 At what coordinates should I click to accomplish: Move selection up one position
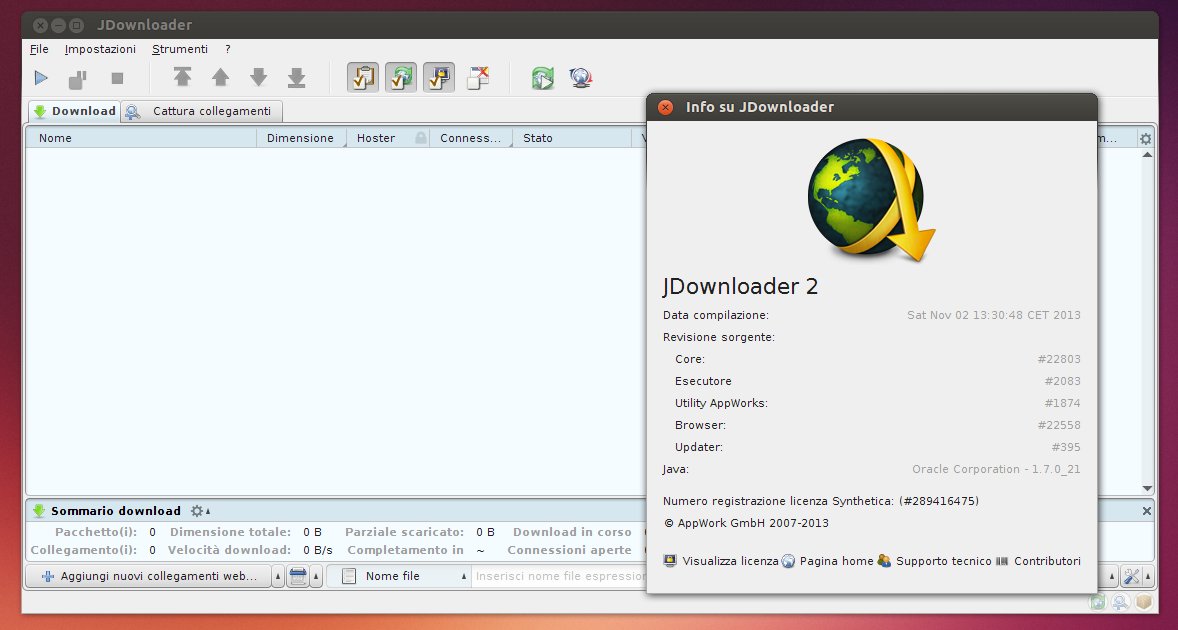coord(220,77)
